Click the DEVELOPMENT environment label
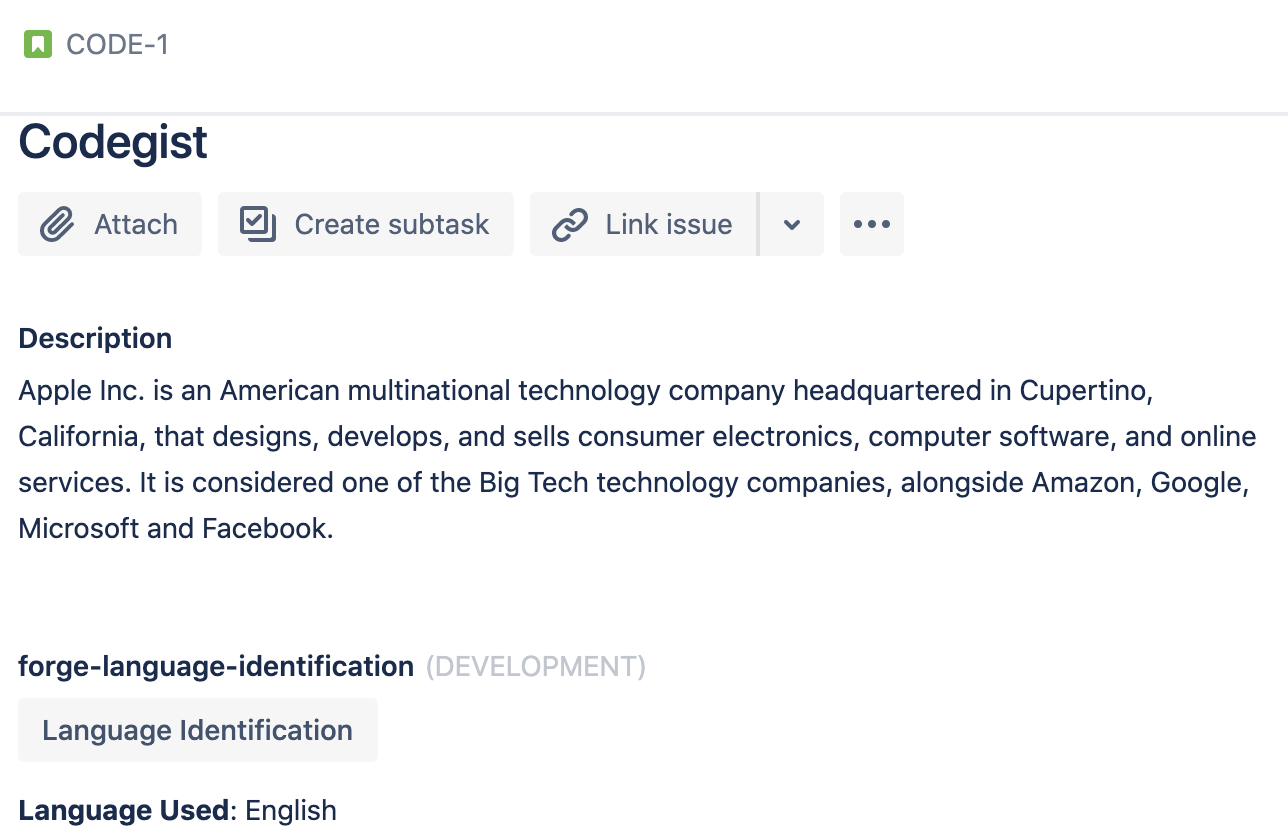Viewport: 1288px width, 840px height. [536, 666]
